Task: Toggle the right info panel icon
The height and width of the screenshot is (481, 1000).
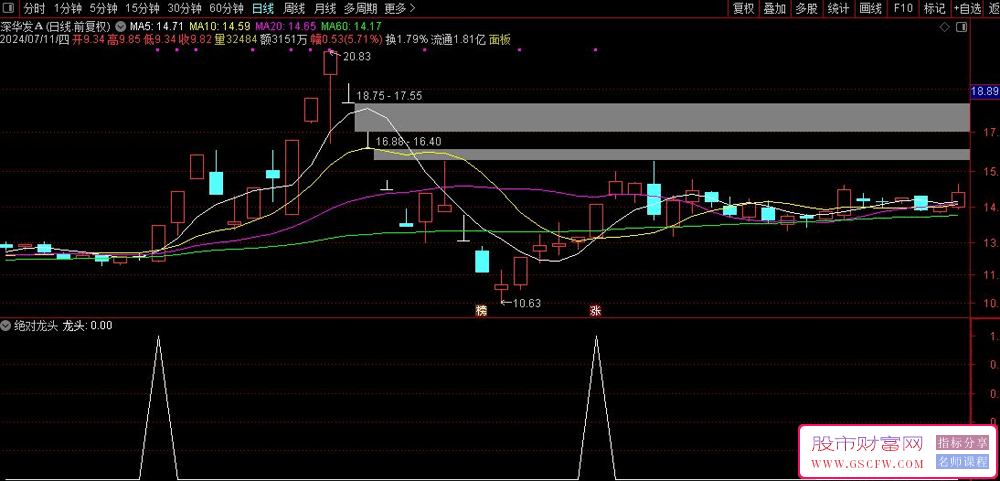Action: point(962,27)
